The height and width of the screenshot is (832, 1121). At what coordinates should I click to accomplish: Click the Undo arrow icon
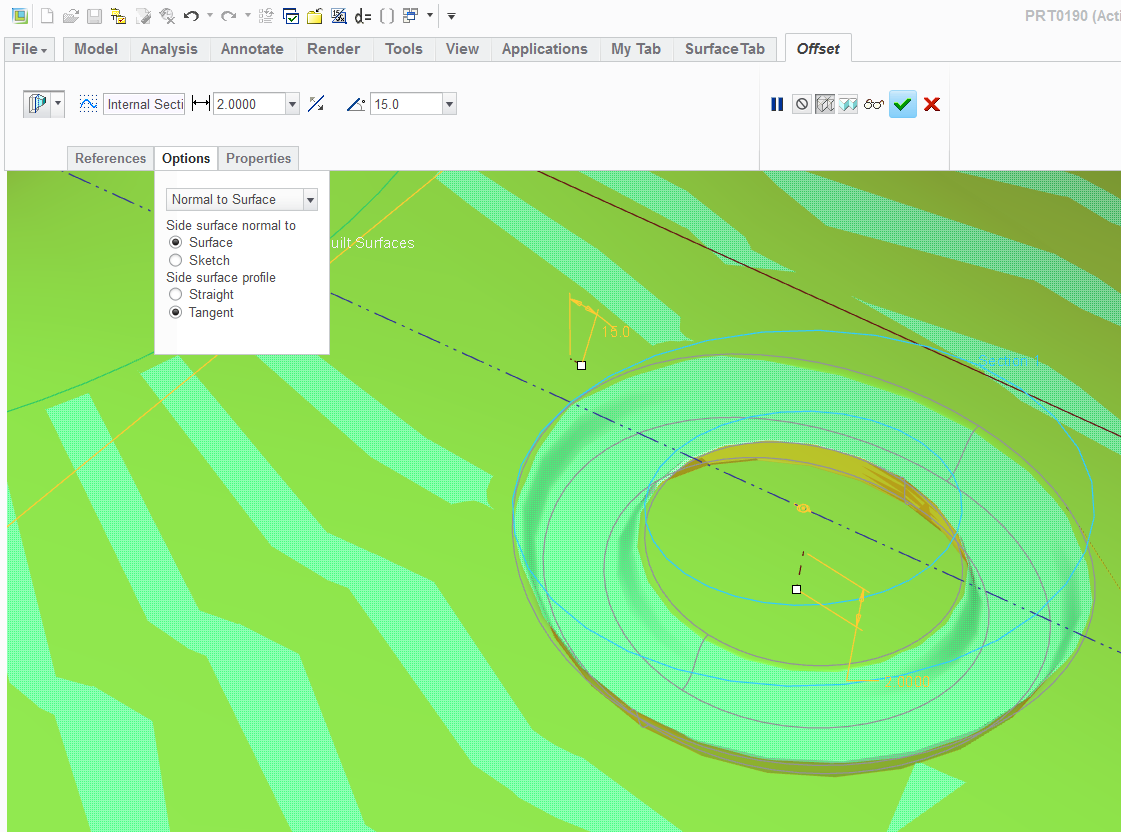pos(191,16)
